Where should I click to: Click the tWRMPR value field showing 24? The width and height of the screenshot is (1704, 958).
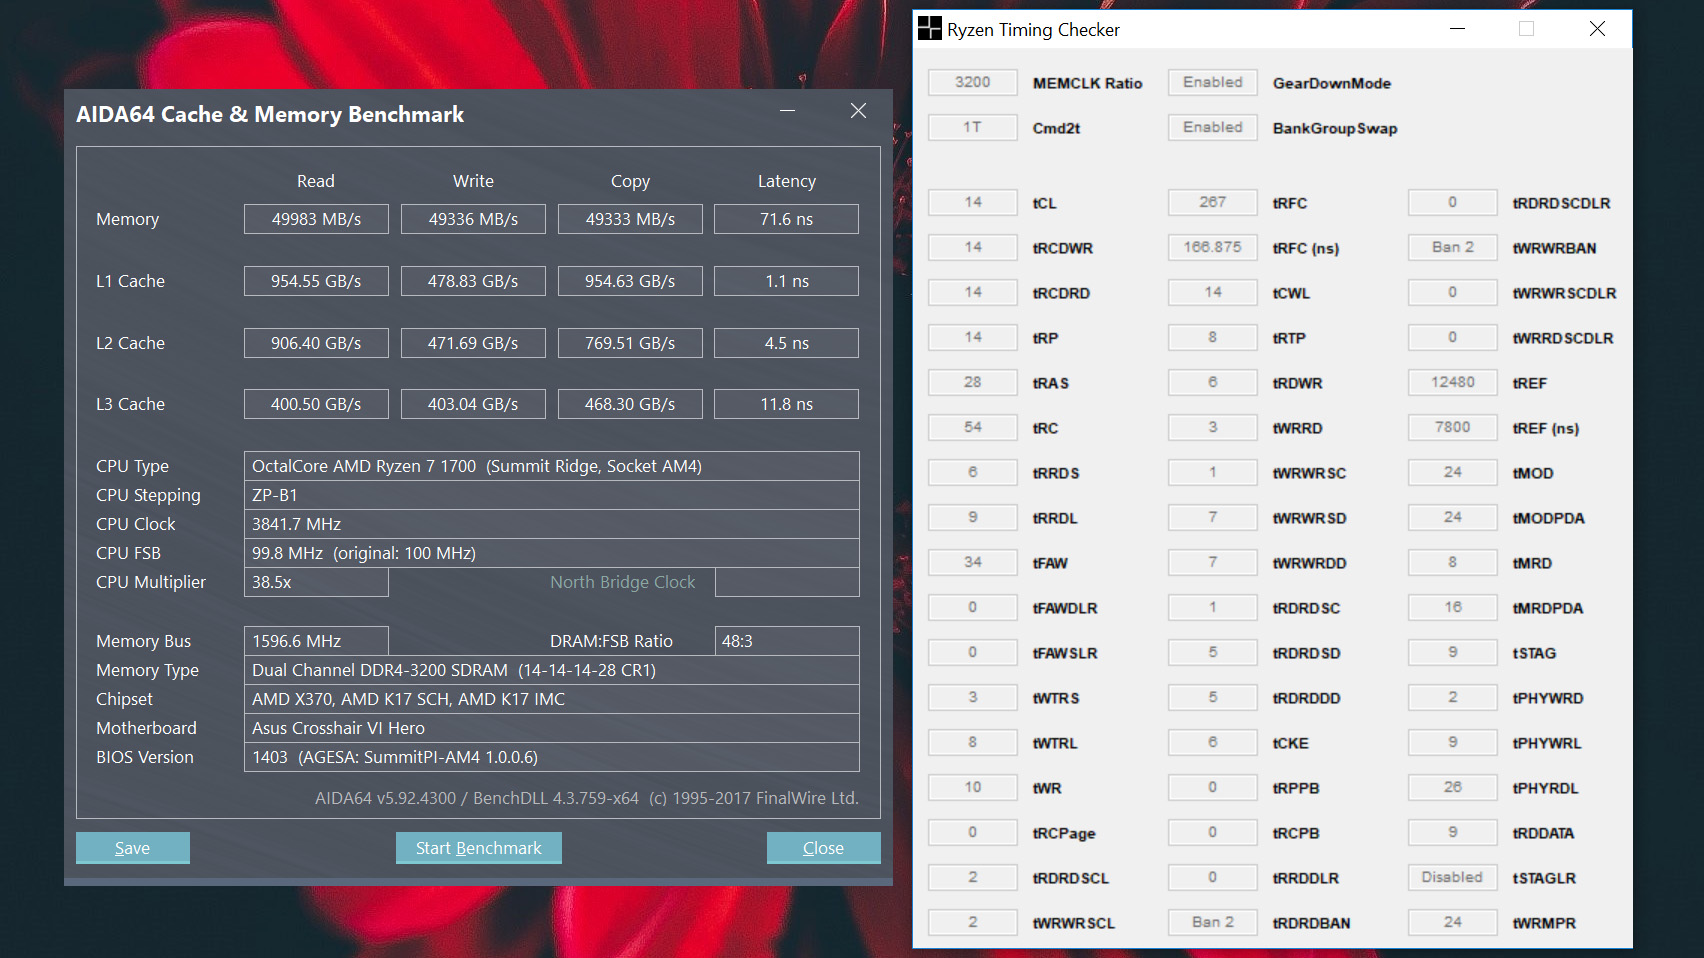tap(1453, 922)
